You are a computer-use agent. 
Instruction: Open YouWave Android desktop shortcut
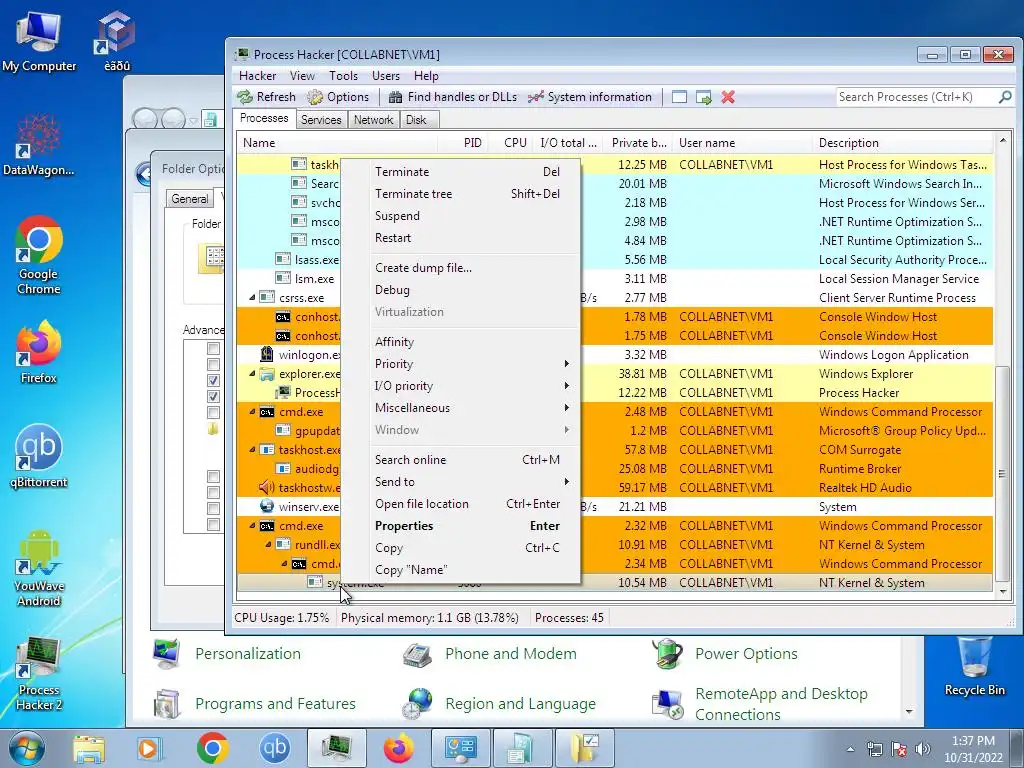point(39,568)
